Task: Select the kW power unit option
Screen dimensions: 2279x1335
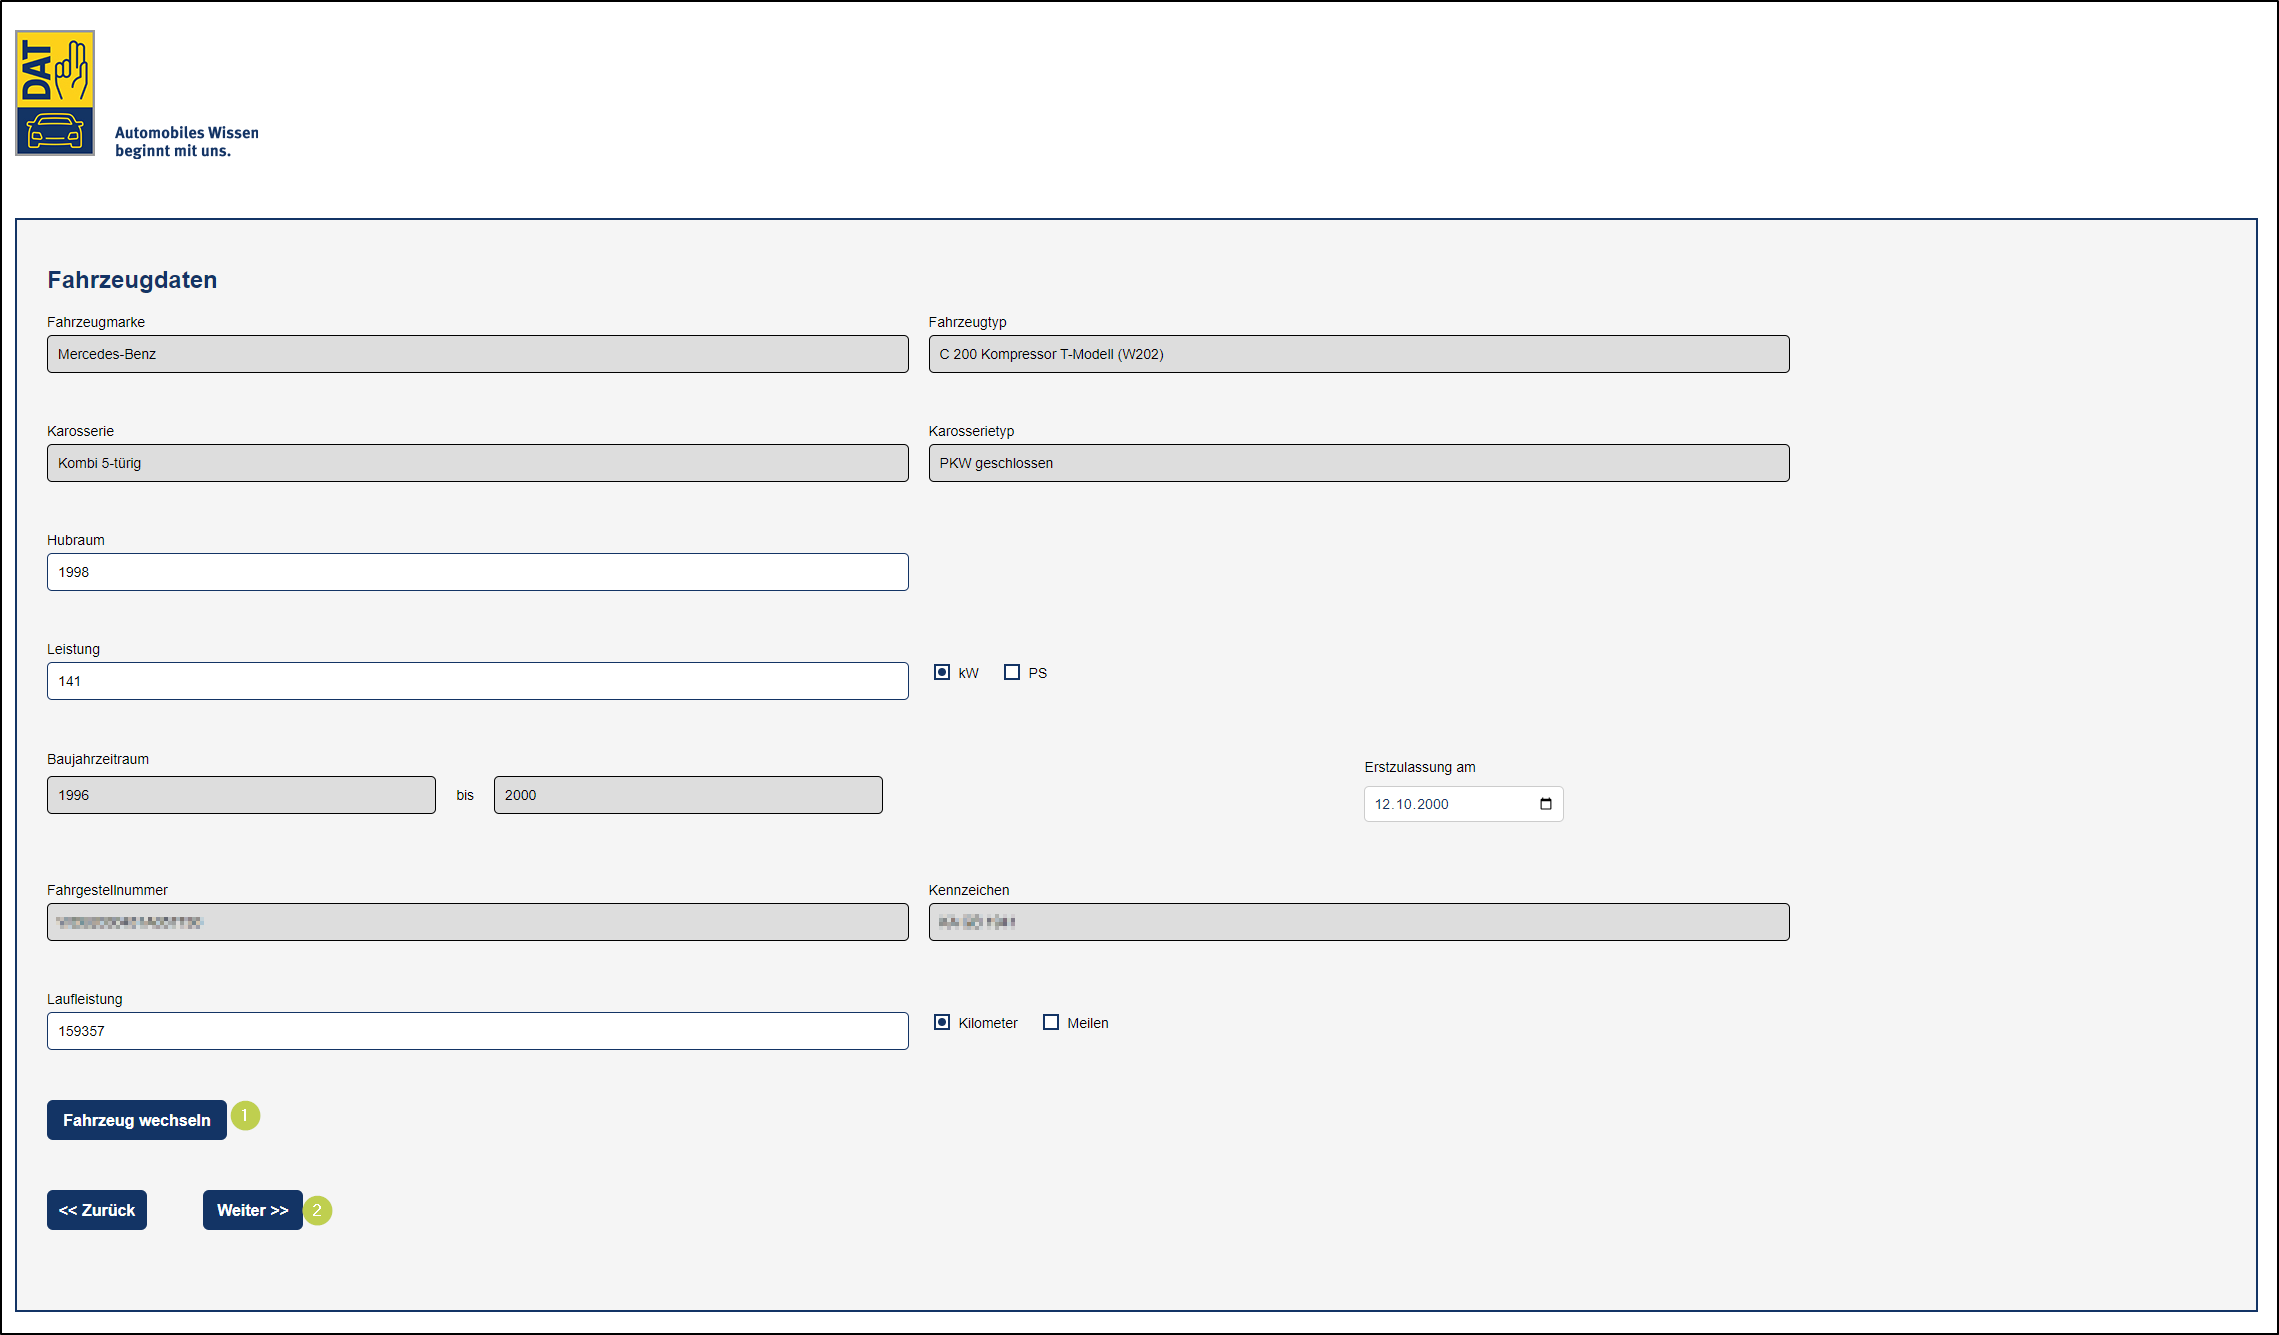Action: (942, 672)
